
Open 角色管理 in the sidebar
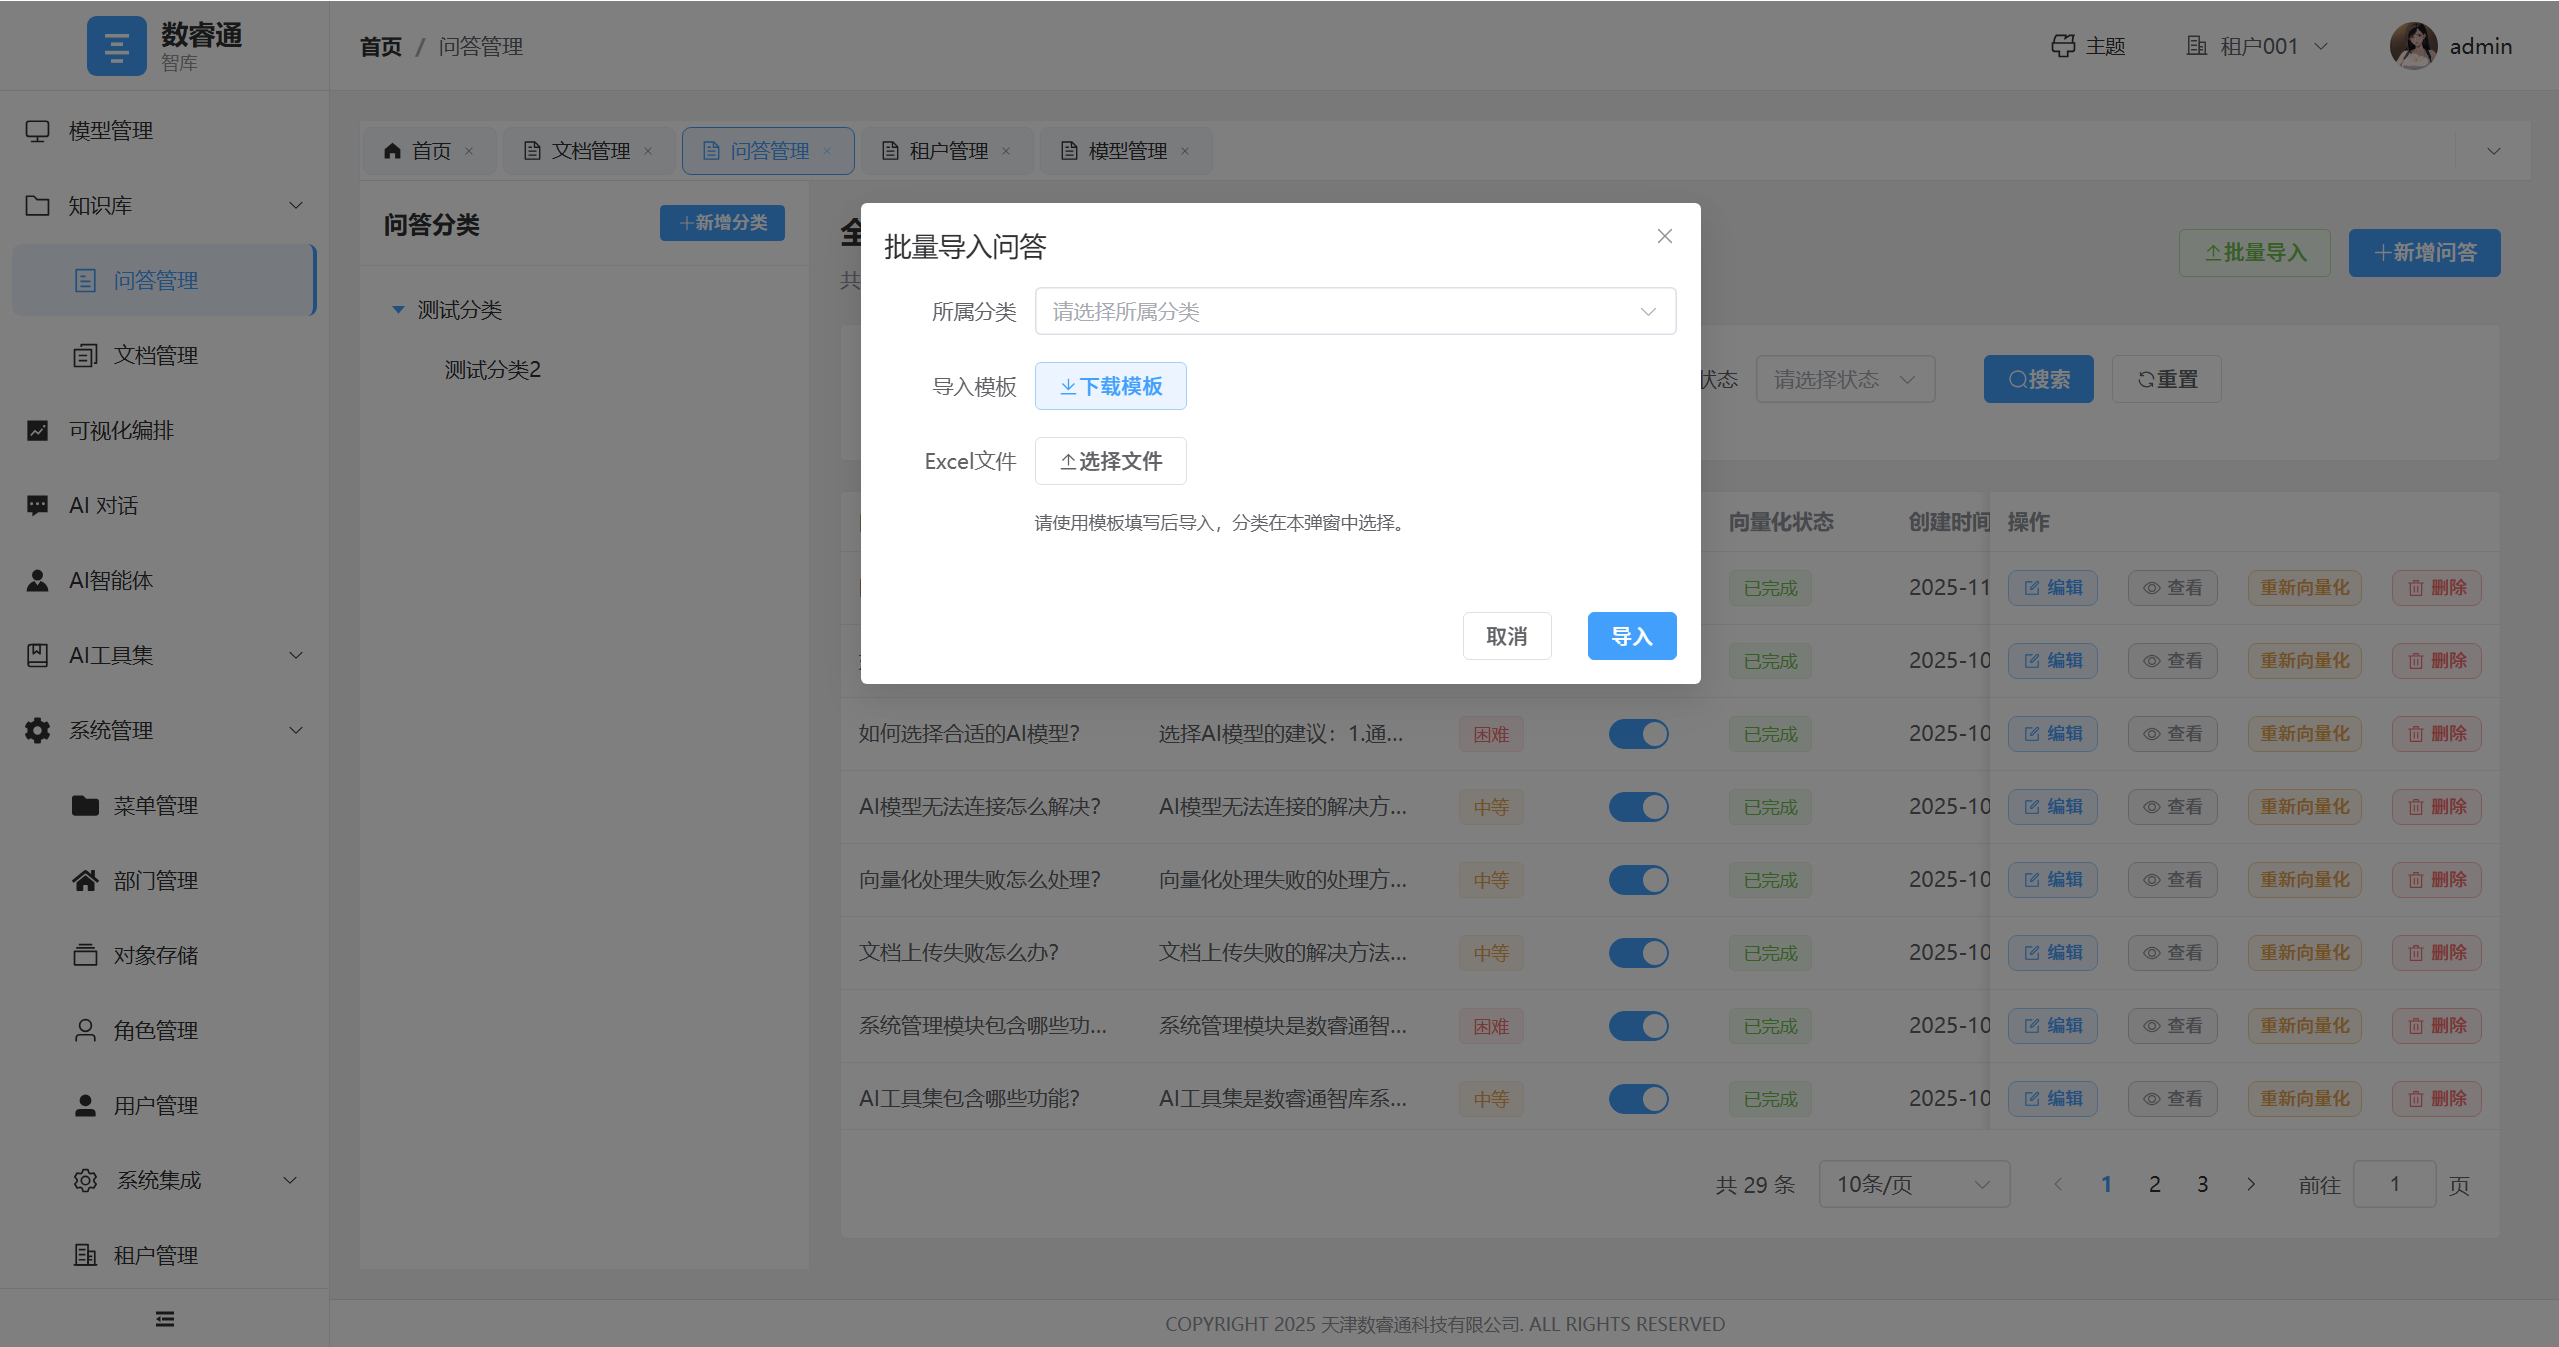pos(164,1031)
